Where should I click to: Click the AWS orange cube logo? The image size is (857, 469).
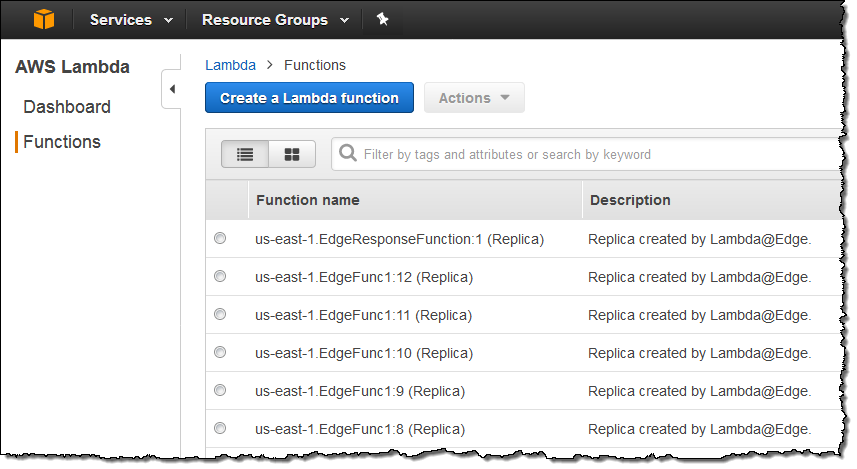[x=44, y=19]
